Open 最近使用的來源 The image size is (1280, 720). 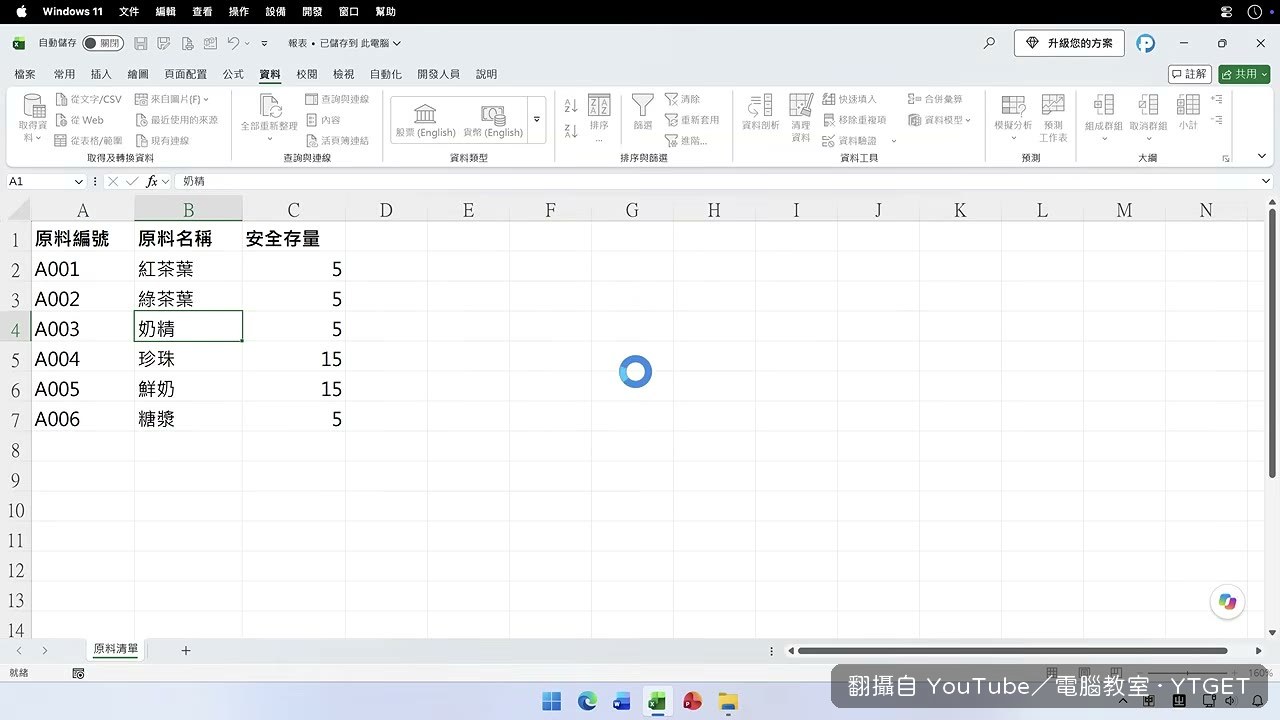pyautogui.click(x=176, y=120)
